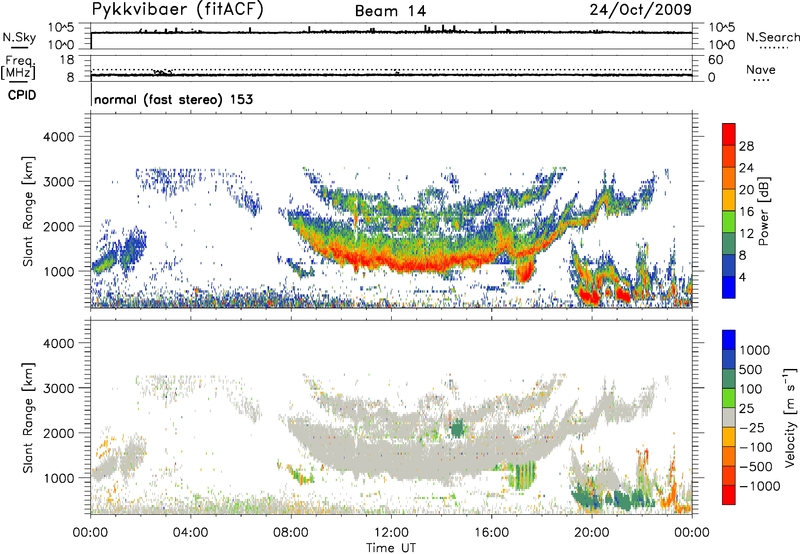Click the '28' label on Power color bar

point(746,146)
